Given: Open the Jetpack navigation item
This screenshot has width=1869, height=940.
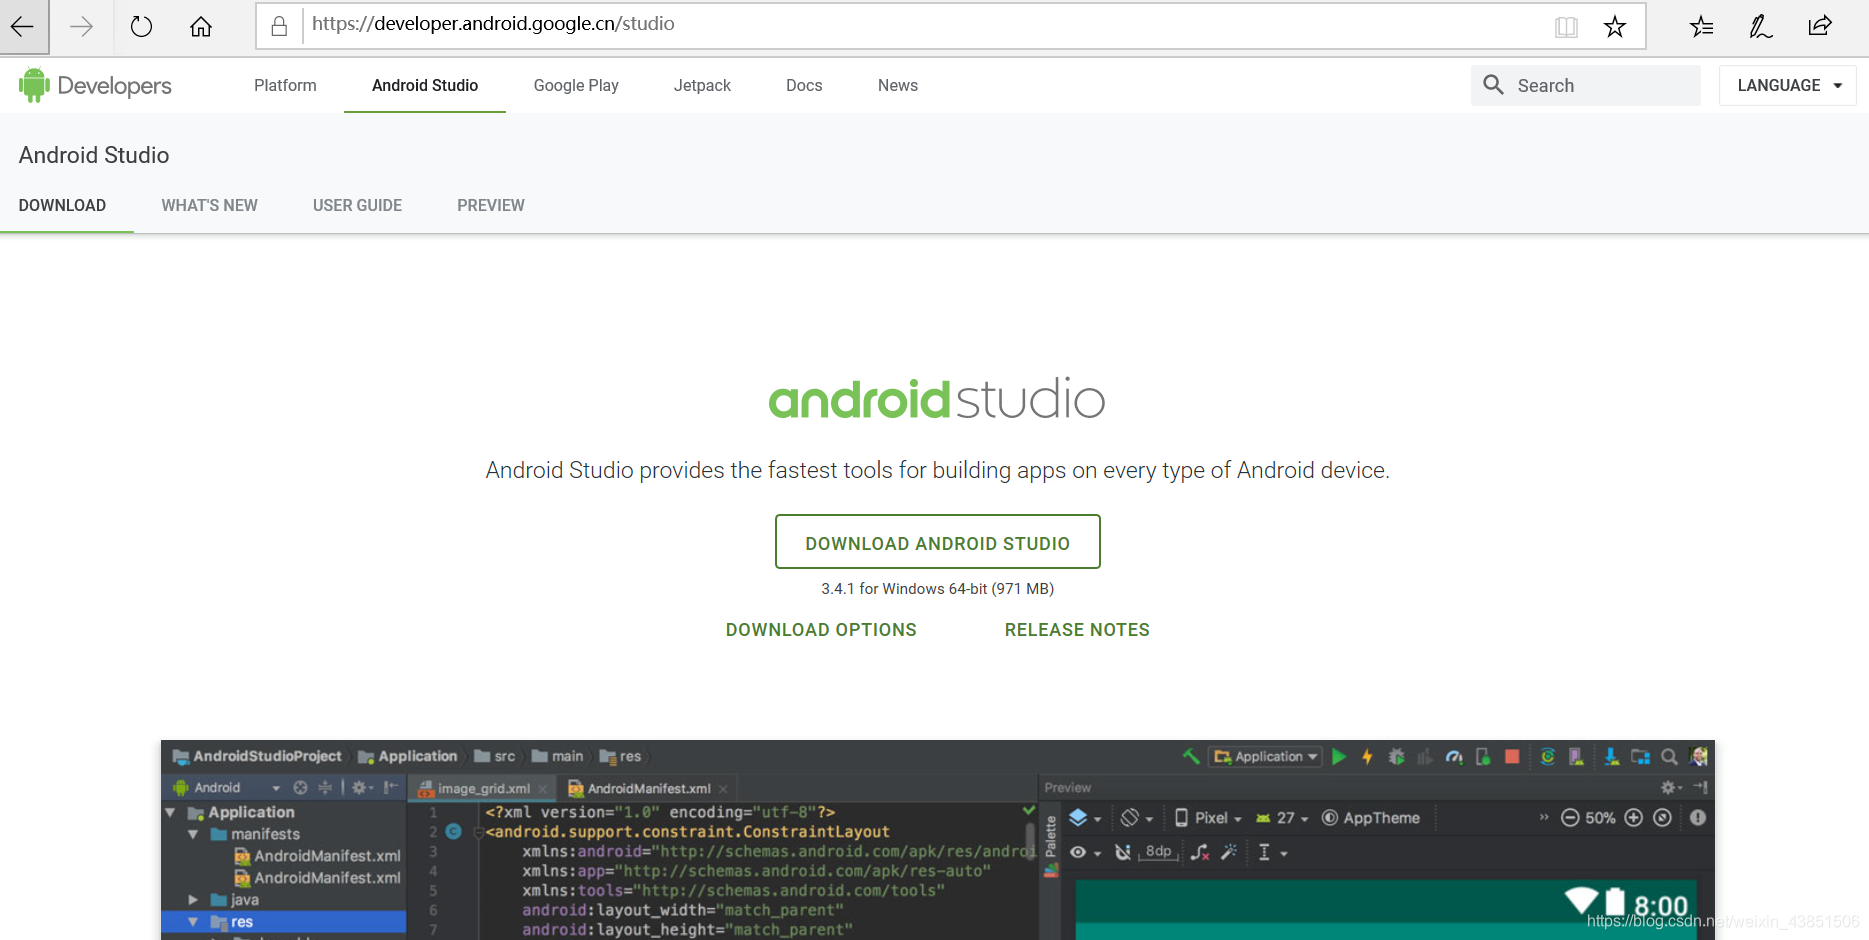Looking at the screenshot, I should [x=702, y=86].
